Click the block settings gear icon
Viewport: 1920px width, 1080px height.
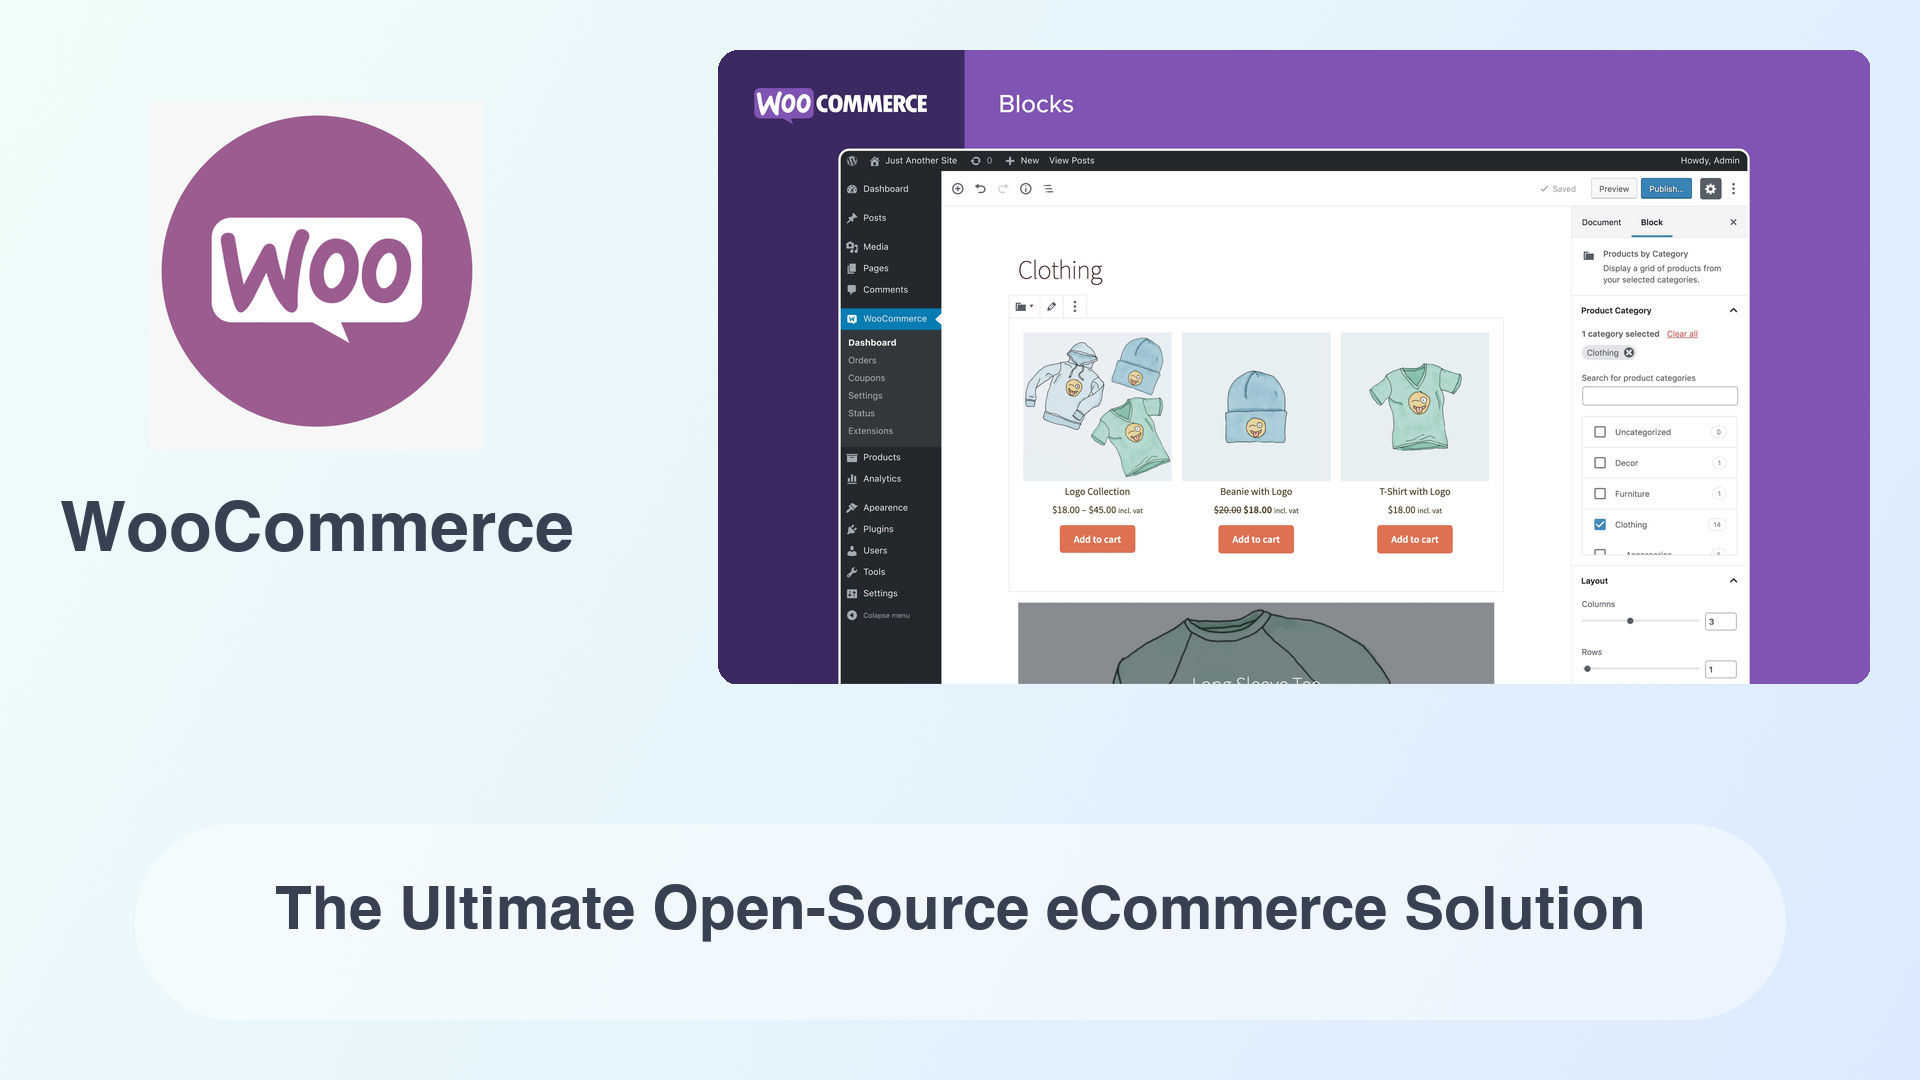[1709, 189]
